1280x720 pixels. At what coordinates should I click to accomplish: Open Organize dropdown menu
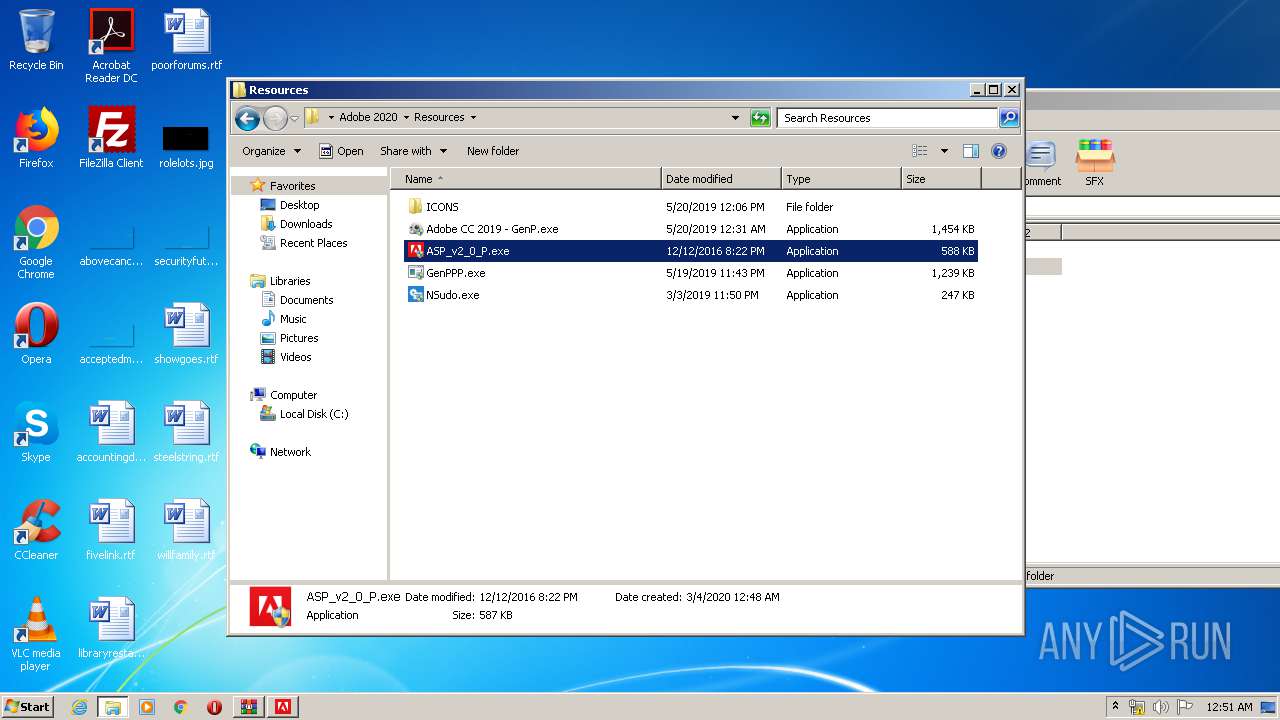(x=271, y=151)
